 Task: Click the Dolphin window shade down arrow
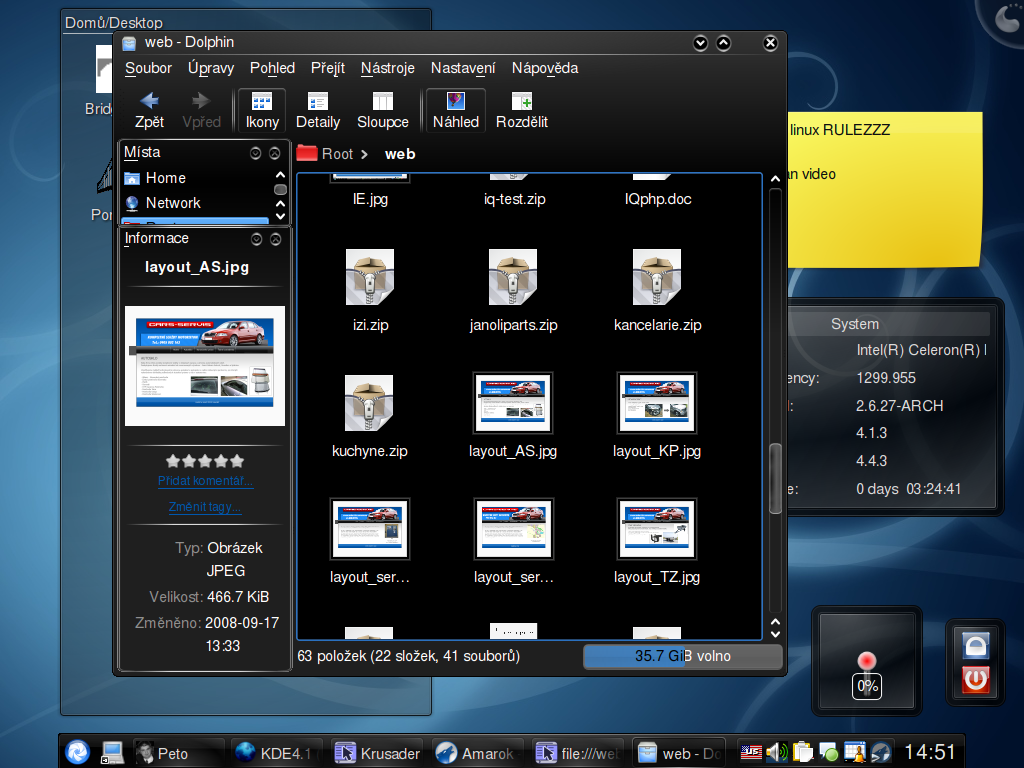700,43
